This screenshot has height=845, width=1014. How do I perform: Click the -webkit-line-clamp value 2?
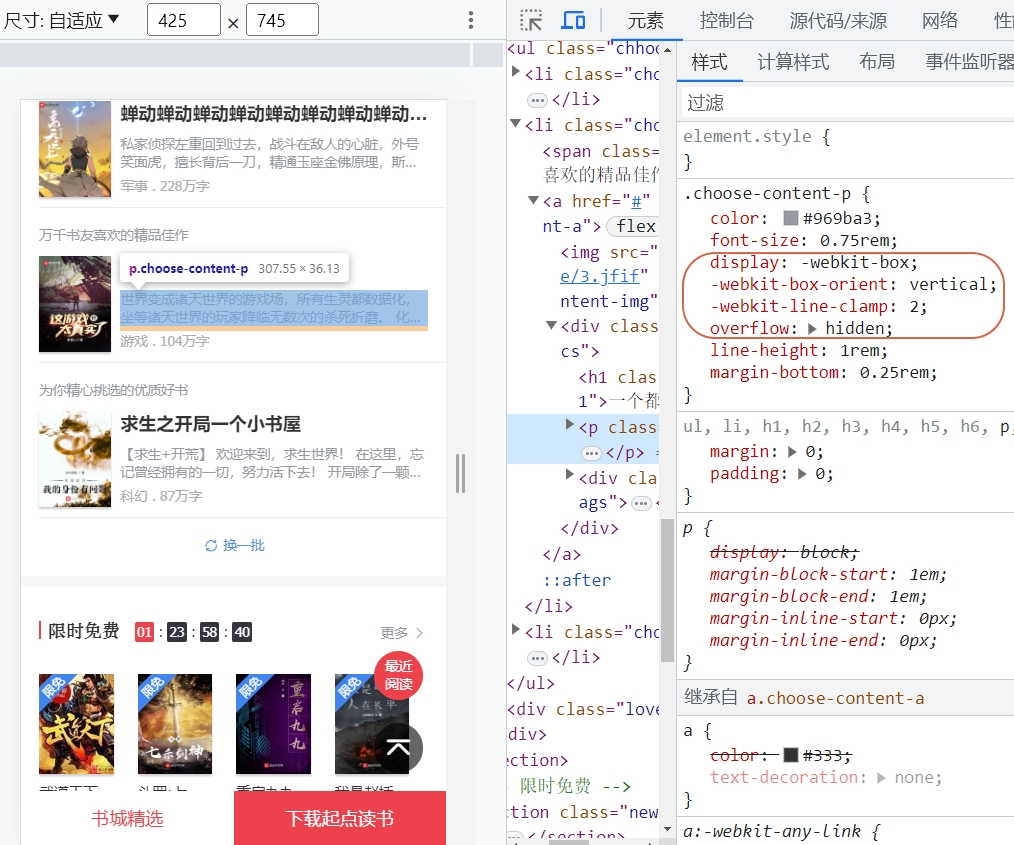tap(914, 306)
